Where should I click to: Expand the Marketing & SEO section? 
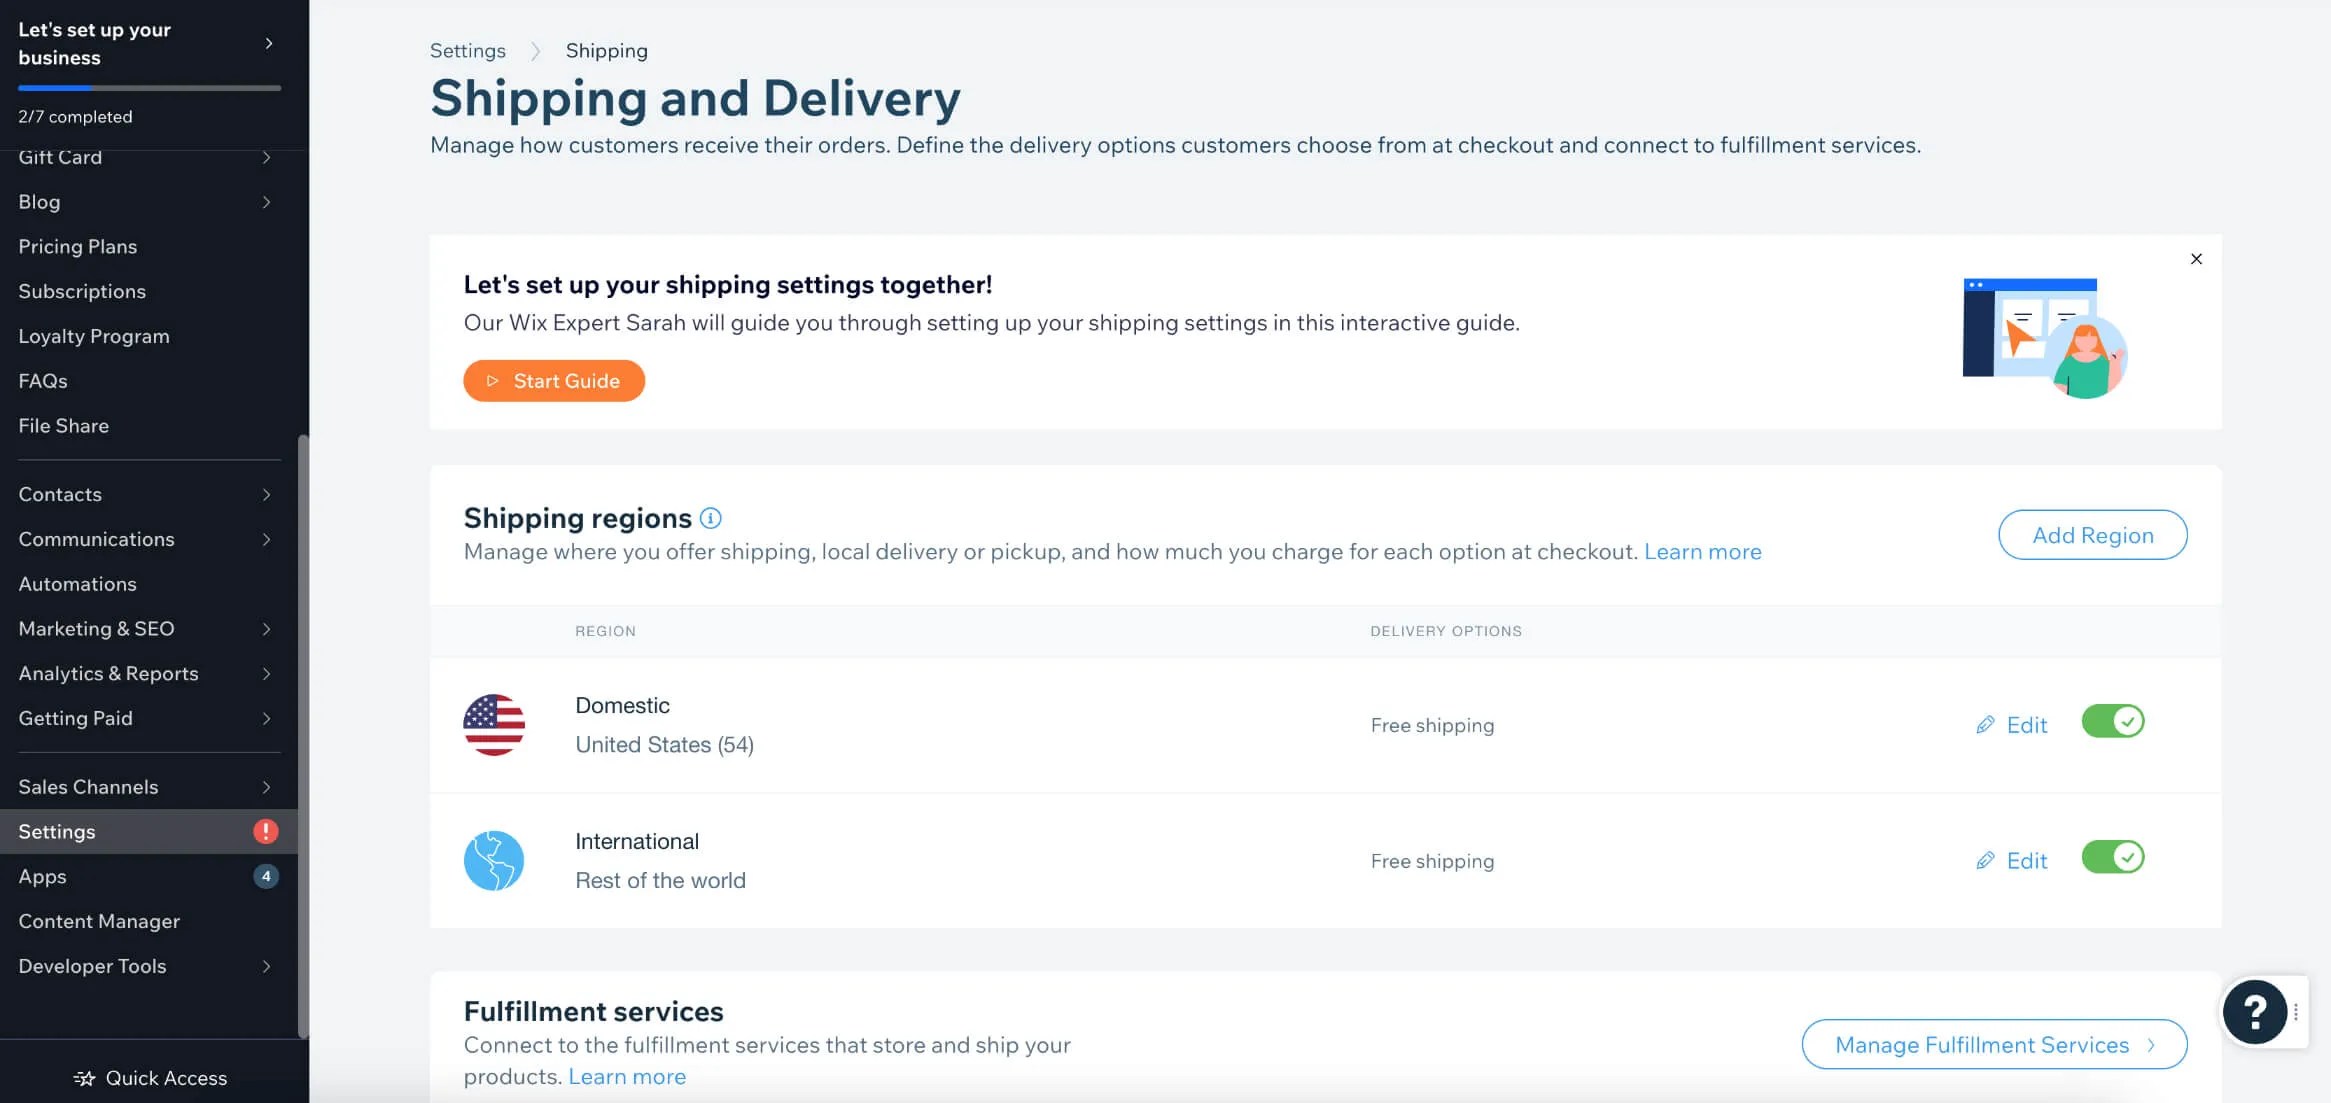click(x=266, y=628)
